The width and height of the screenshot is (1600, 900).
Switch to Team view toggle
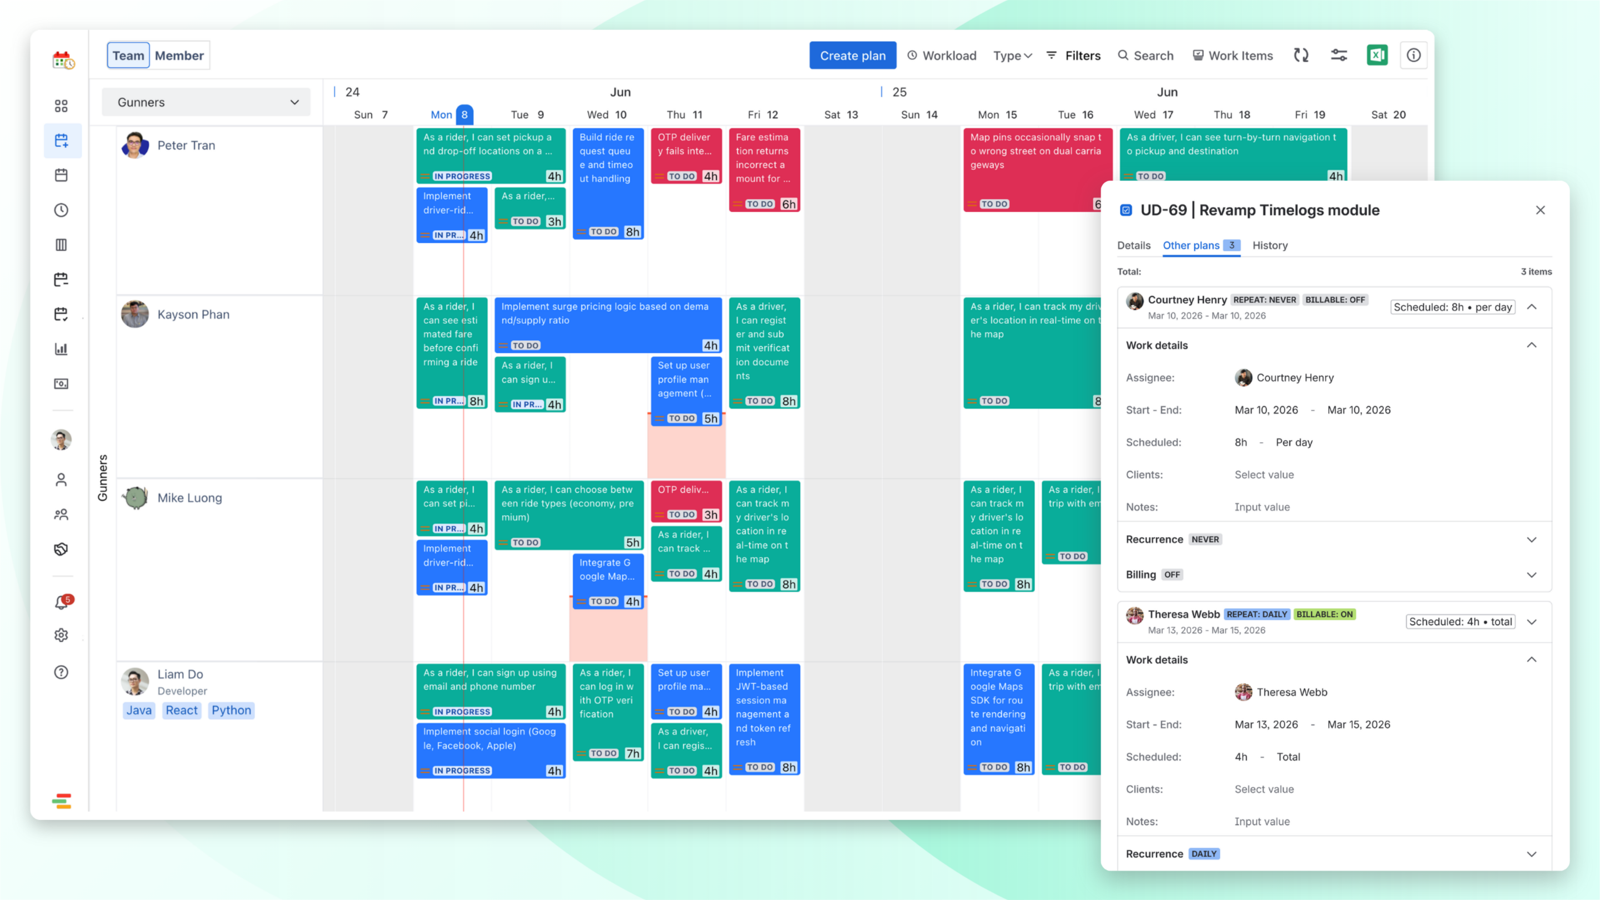(128, 56)
